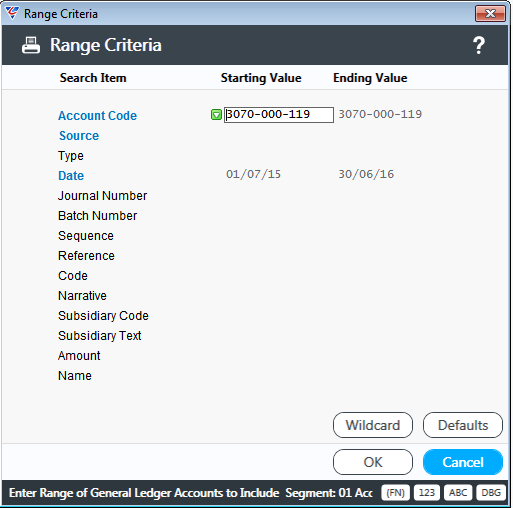Click the DBG status bar indicator
This screenshot has height=508, width=513.
(491, 493)
